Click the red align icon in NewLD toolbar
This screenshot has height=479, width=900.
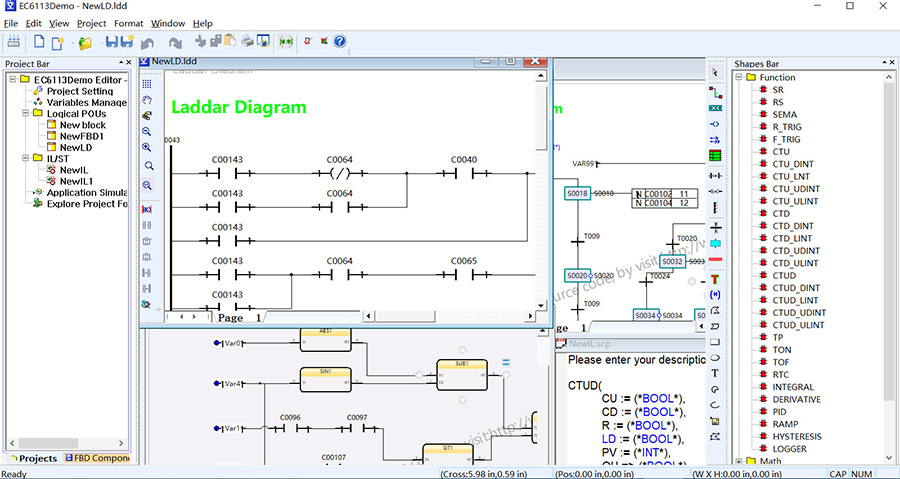147,209
